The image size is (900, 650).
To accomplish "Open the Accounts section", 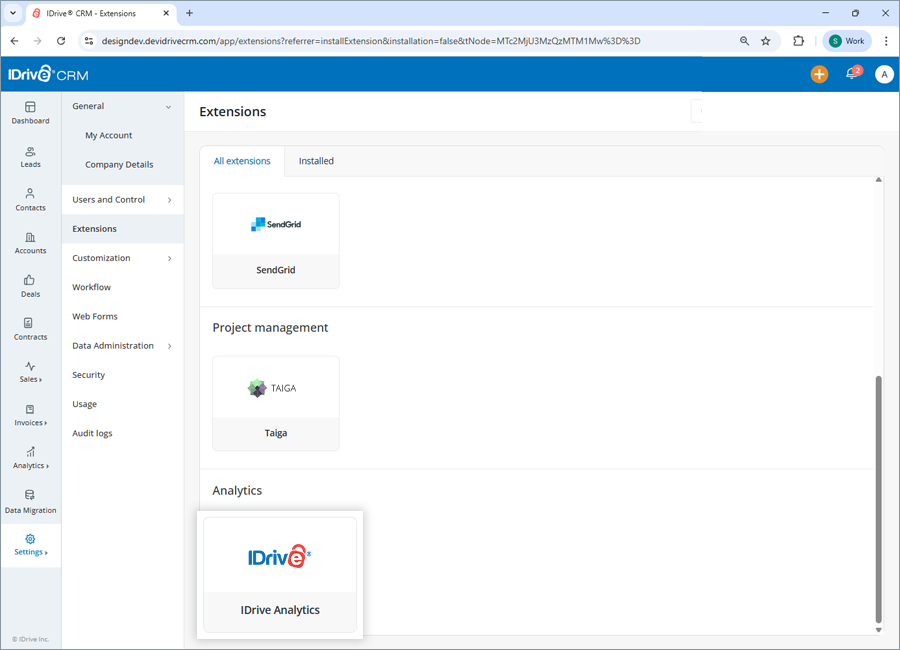I will coord(30,243).
